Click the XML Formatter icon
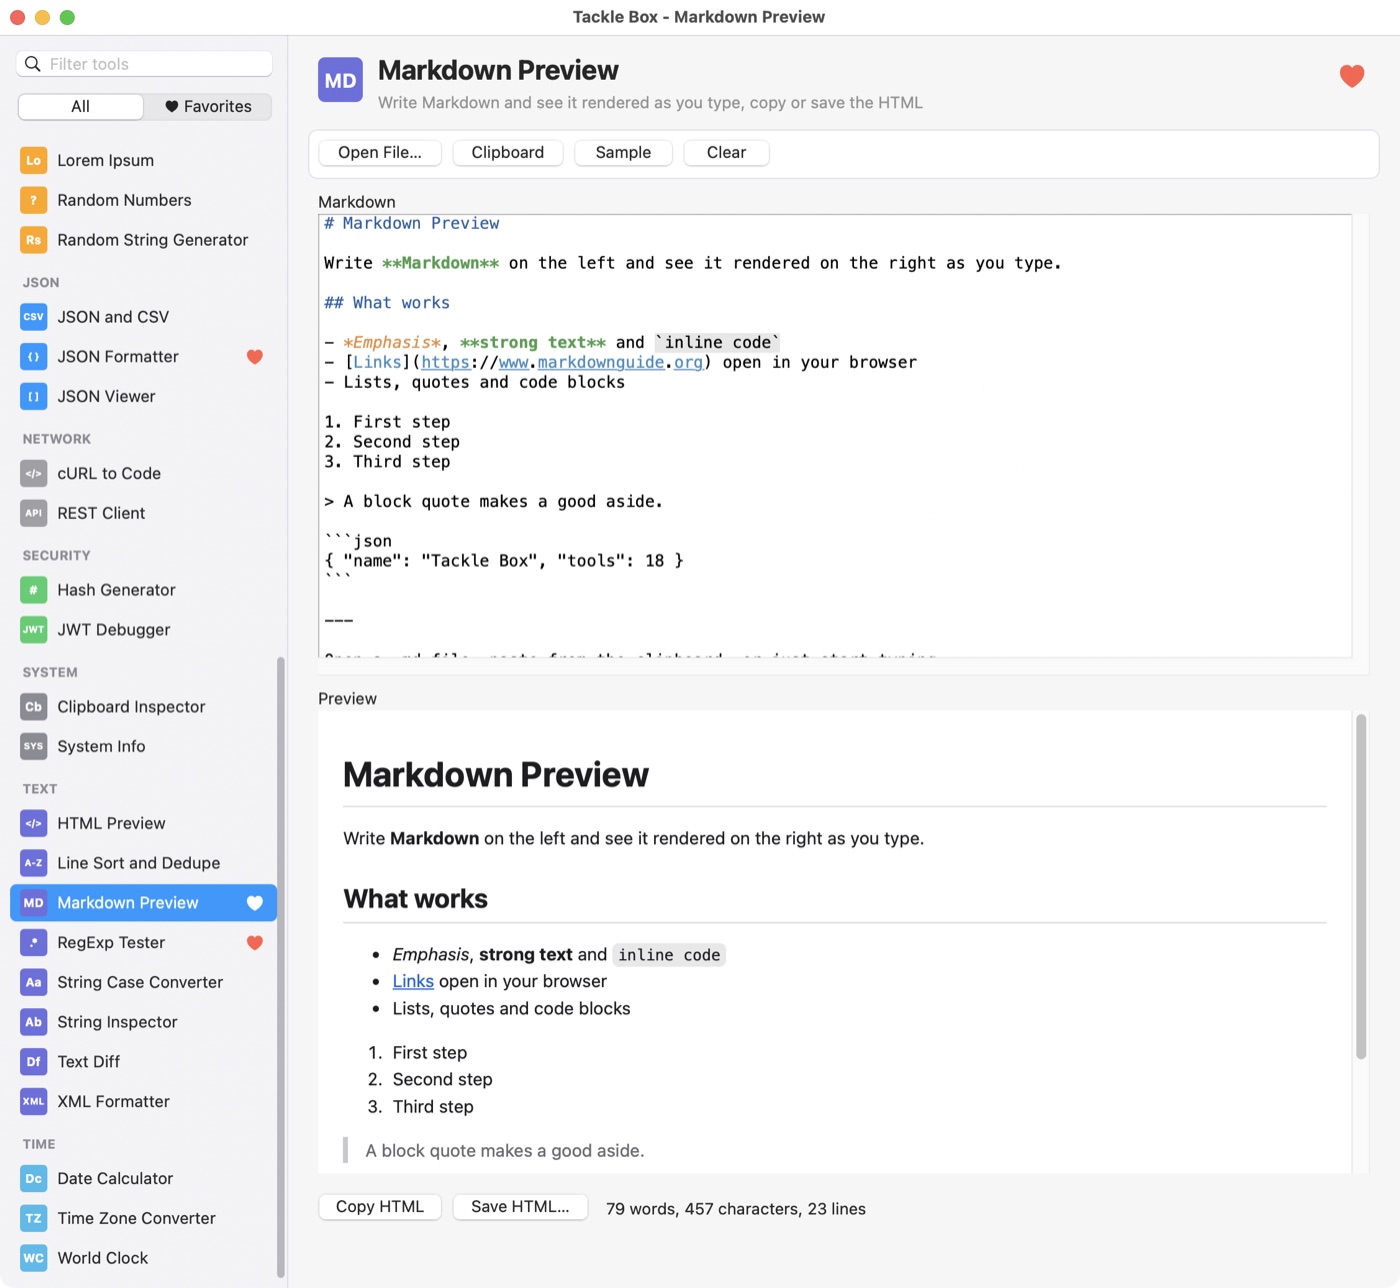This screenshot has height=1288, width=1400. click(x=33, y=1102)
